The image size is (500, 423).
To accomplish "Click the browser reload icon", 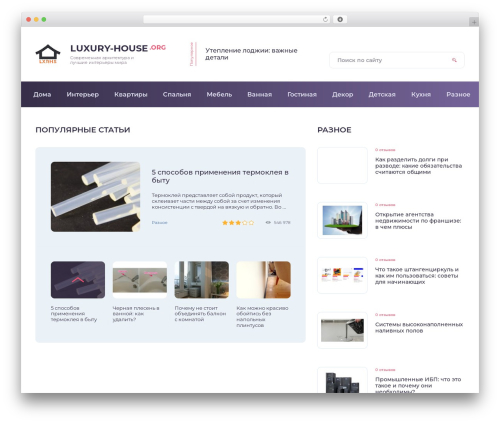I will pos(325,19).
